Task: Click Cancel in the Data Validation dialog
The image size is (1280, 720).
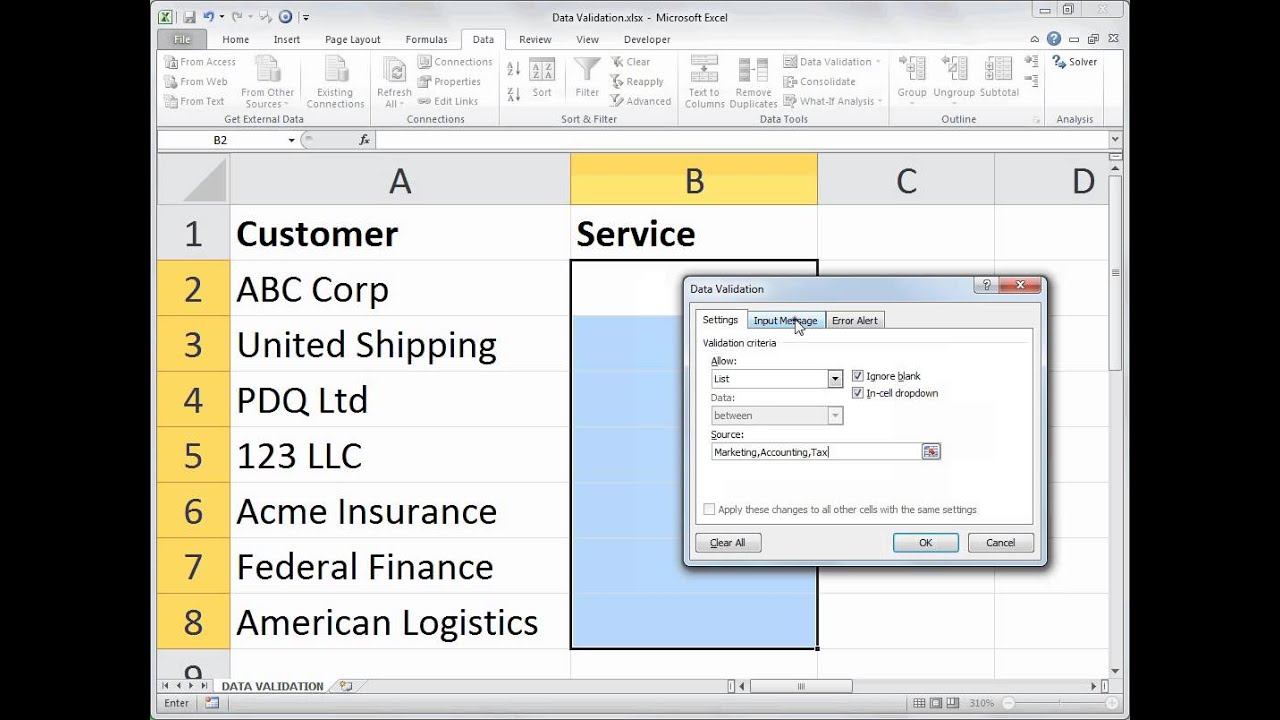Action: click(1001, 543)
